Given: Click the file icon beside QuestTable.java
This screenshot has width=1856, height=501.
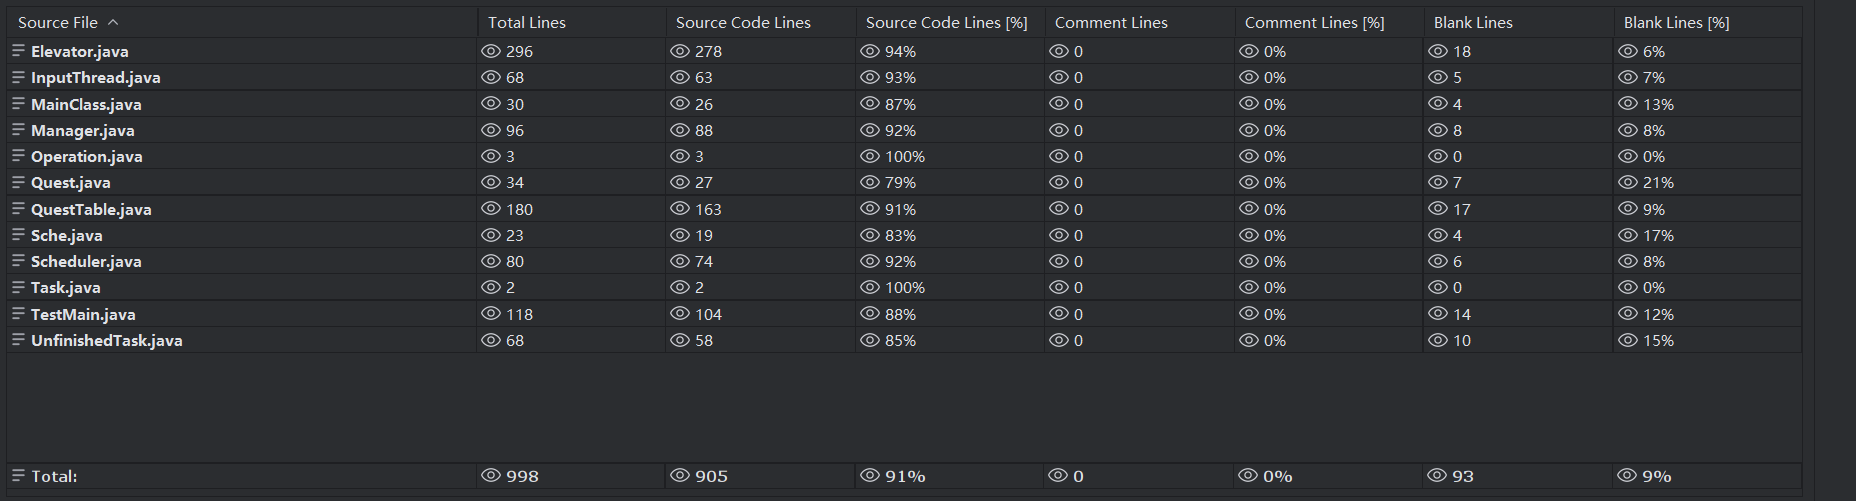Looking at the screenshot, I should coord(18,209).
